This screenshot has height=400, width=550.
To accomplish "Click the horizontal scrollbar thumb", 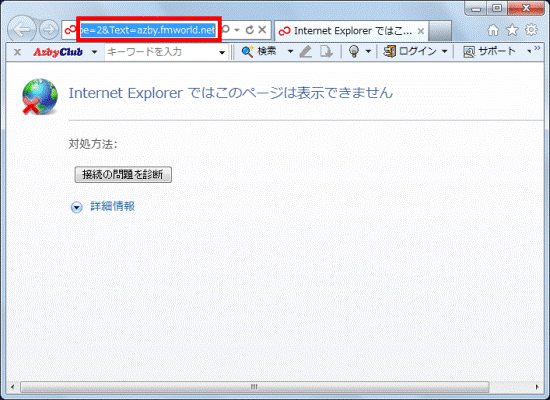I will (254, 387).
